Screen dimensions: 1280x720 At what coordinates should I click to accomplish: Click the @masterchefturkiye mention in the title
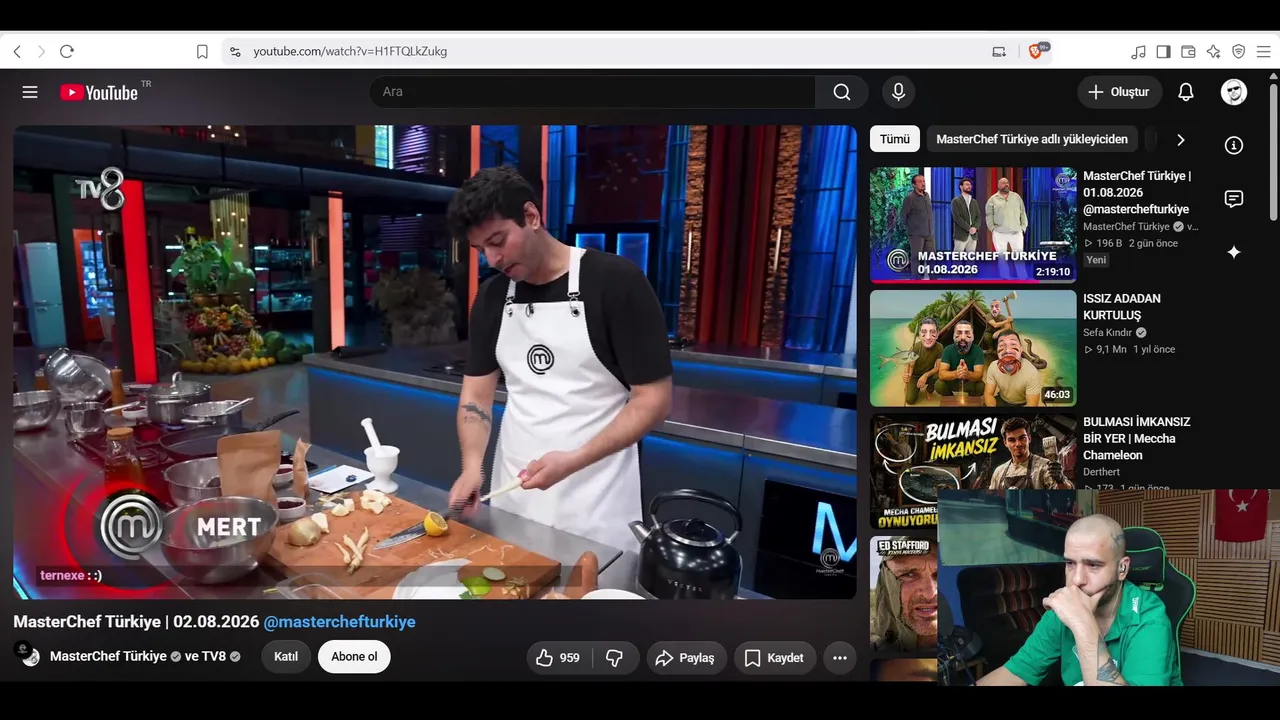pos(339,622)
